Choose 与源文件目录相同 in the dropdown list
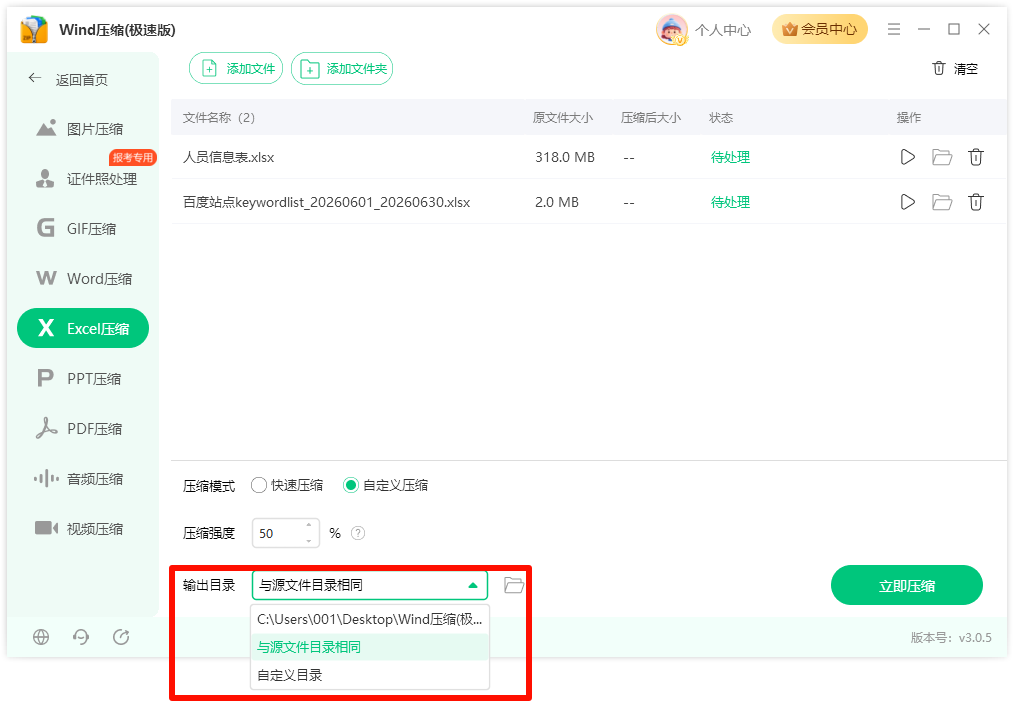This screenshot has height=702, width=1014. (370, 647)
